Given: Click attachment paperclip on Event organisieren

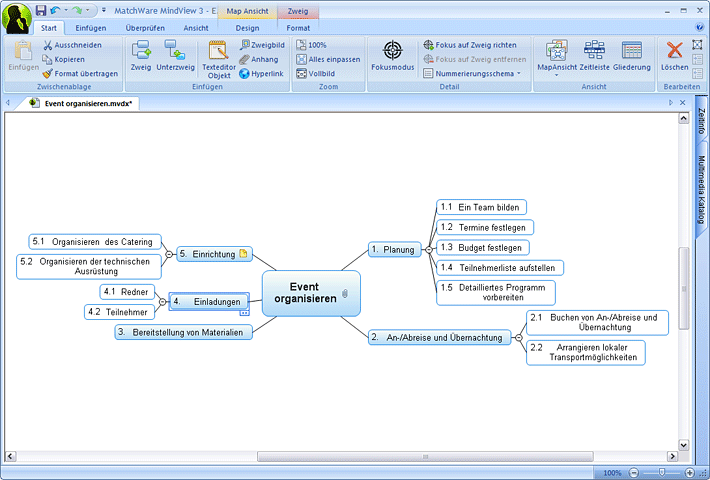Looking at the screenshot, I should point(345,293).
